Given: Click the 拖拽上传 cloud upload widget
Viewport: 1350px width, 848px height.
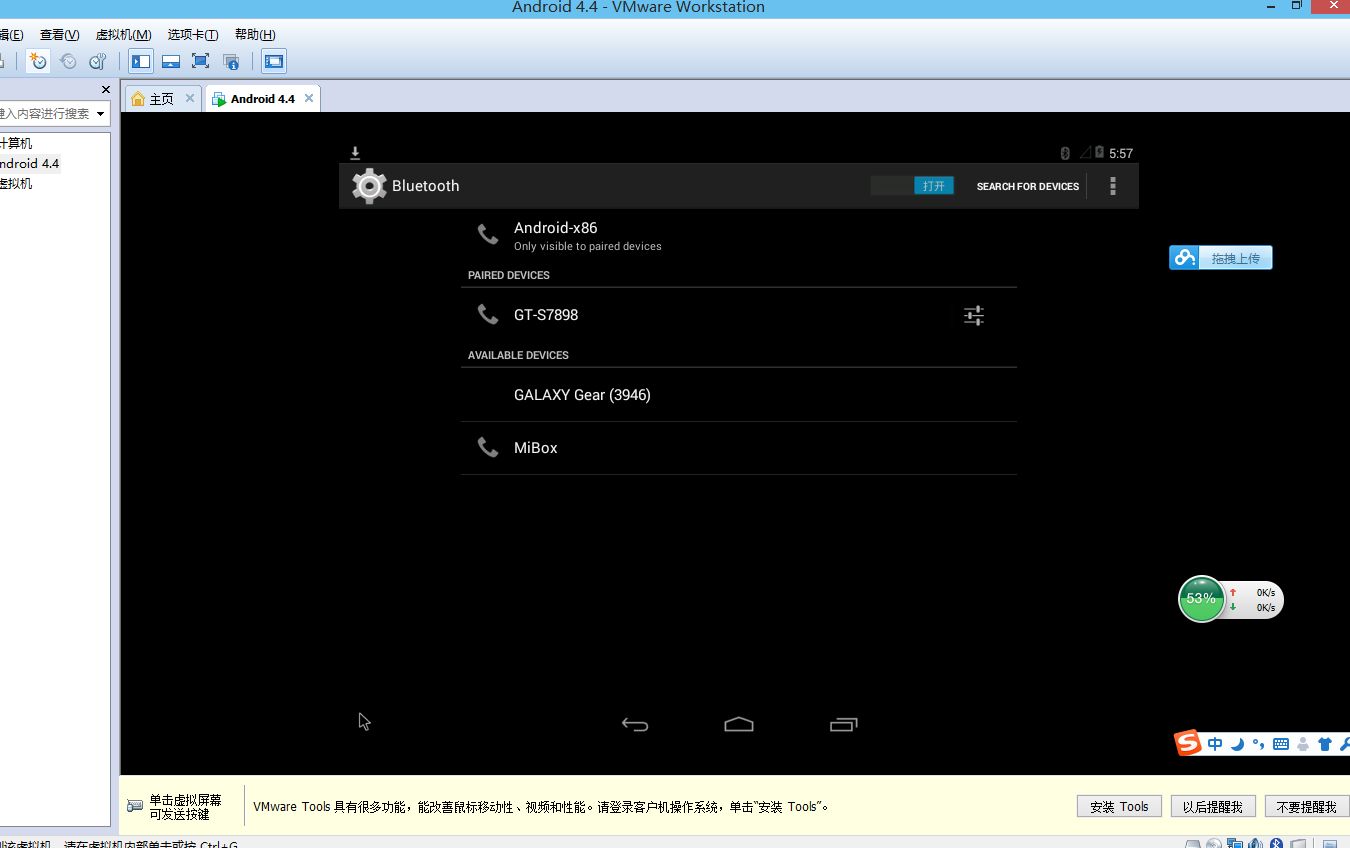Looking at the screenshot, I should click(x=1221, y=258).
